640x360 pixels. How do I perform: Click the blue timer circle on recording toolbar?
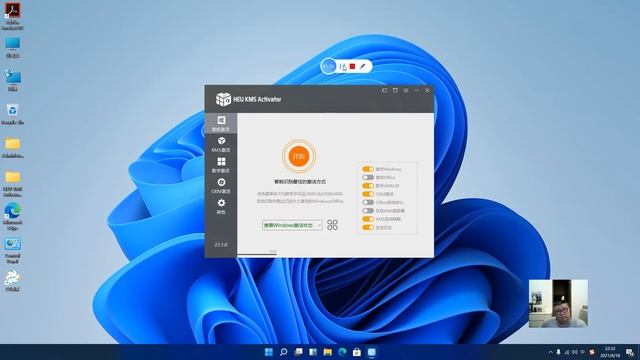[329, 66]
